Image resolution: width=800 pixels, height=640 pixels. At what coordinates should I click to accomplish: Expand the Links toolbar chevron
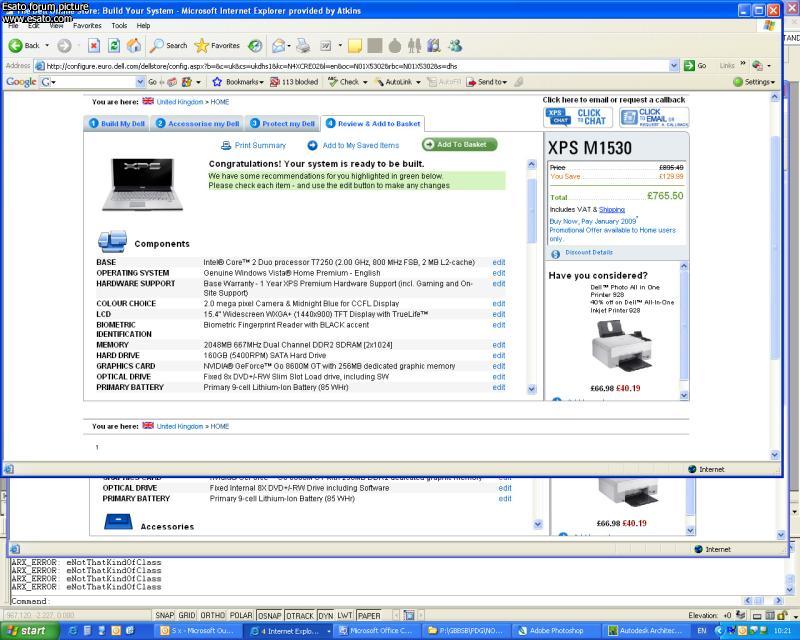point(743,64)
